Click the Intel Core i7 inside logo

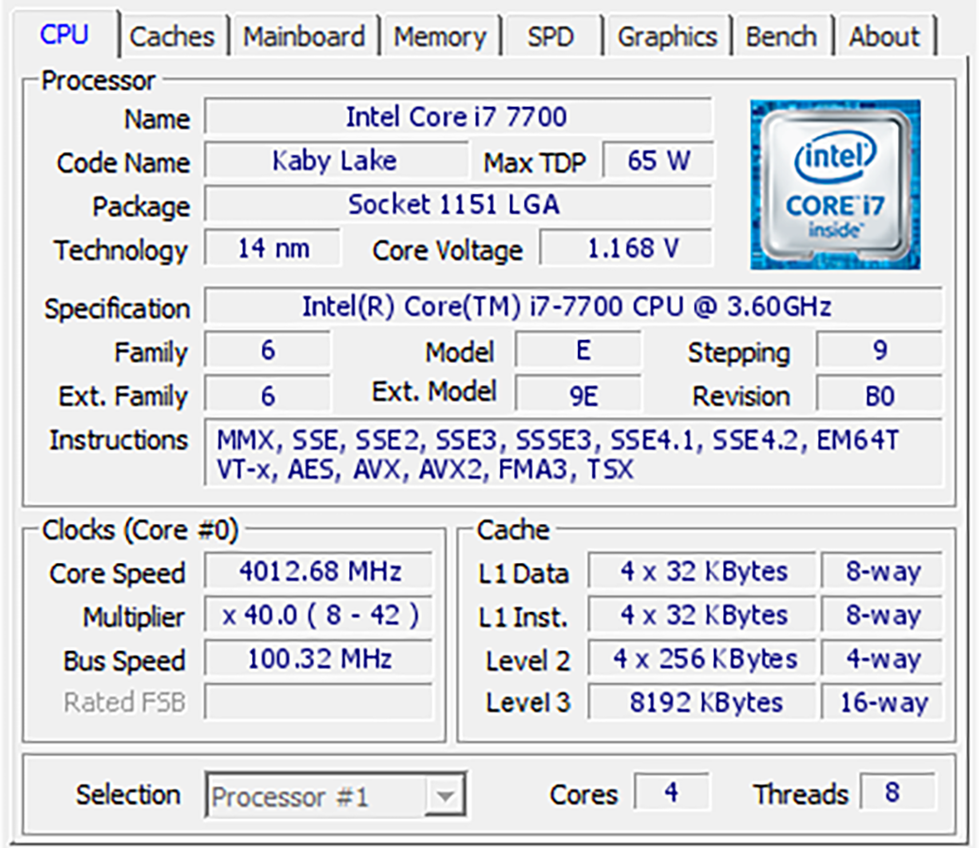coord(835,185)
